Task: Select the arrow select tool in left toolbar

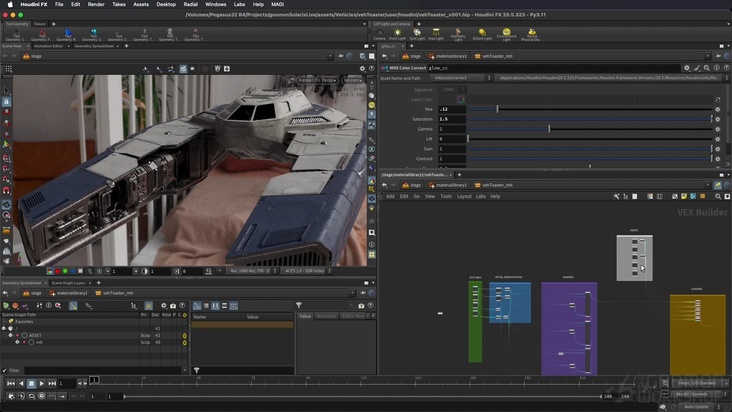Action: [x=7, y=91]
